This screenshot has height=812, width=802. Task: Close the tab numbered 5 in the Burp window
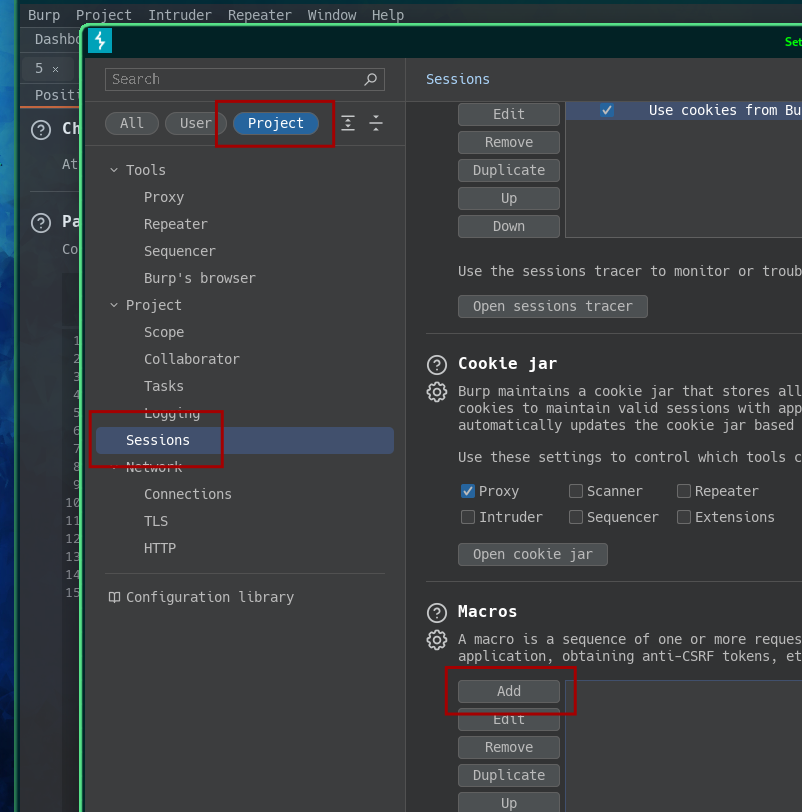click(55, 69)
